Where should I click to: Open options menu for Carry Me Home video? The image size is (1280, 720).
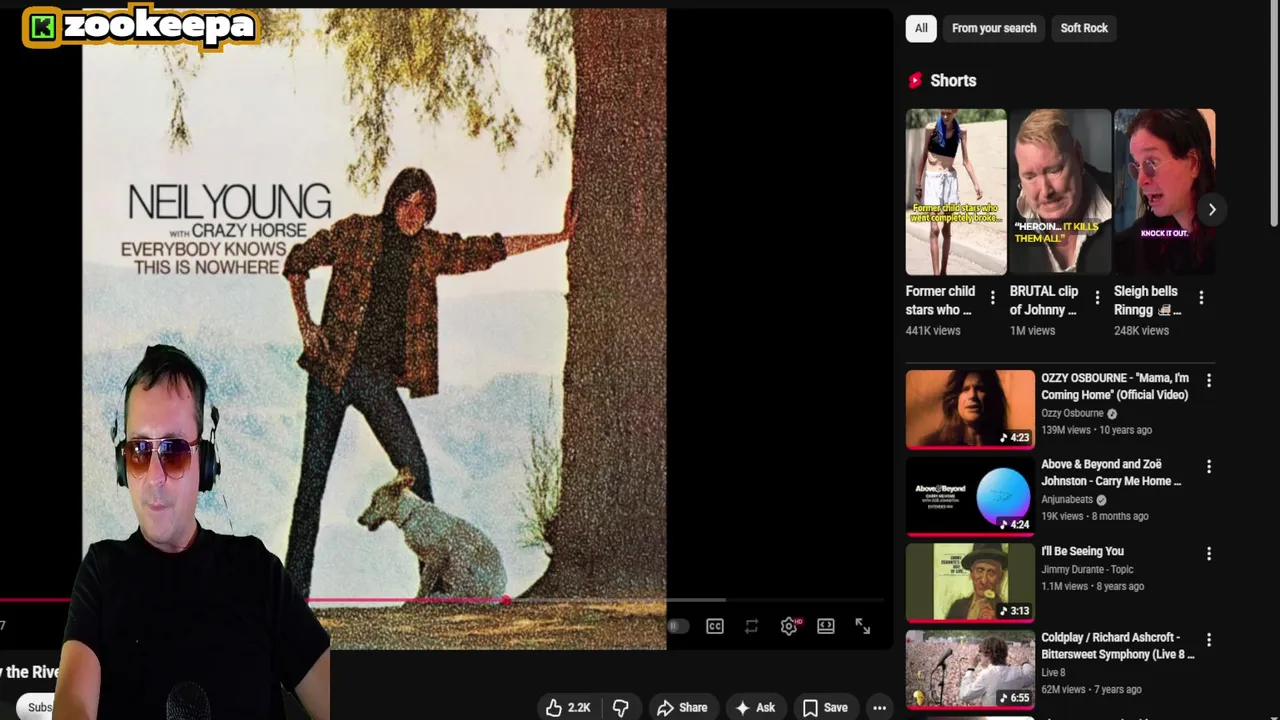1208,467
